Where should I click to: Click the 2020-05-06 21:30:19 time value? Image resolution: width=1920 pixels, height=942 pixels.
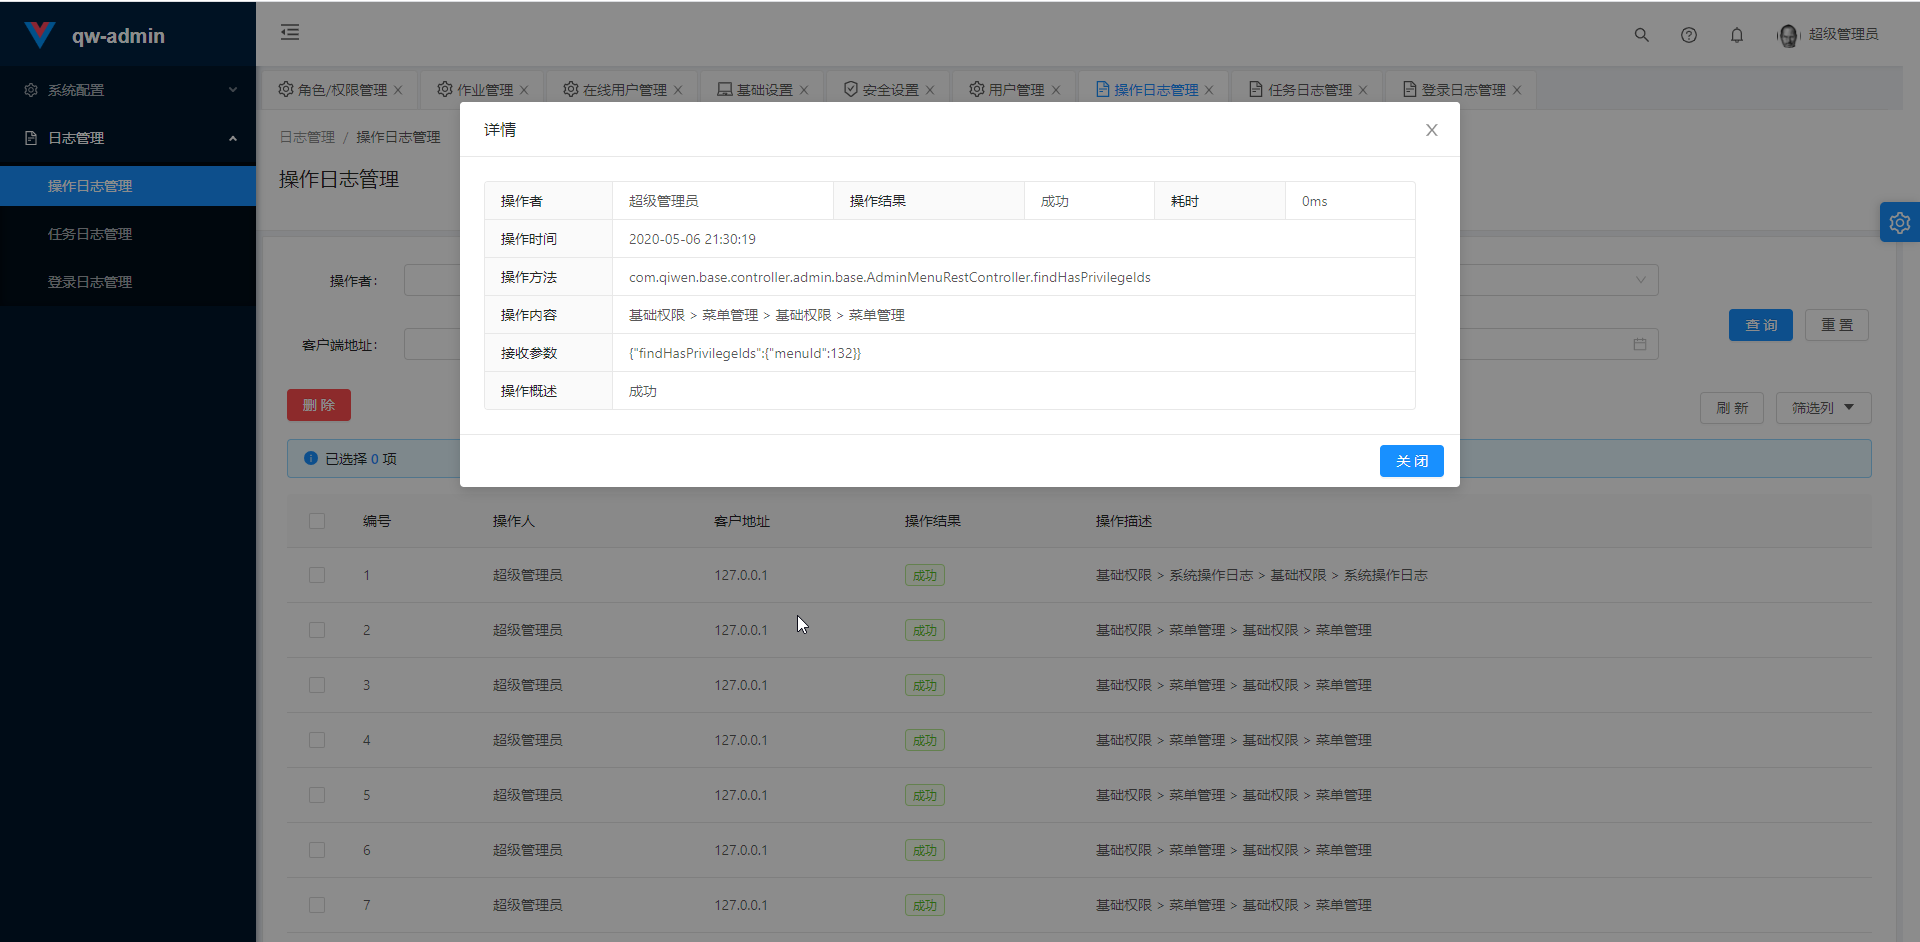(x=692, y=239)
